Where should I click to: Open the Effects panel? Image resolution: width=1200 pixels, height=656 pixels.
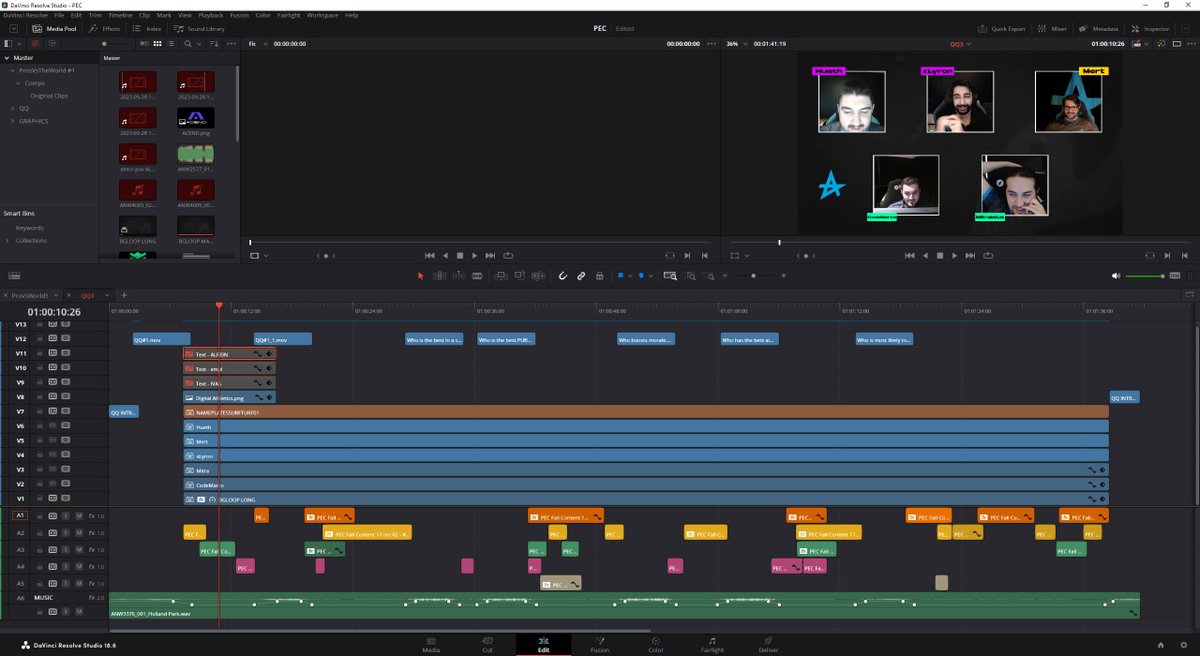[x=103, y=28]
